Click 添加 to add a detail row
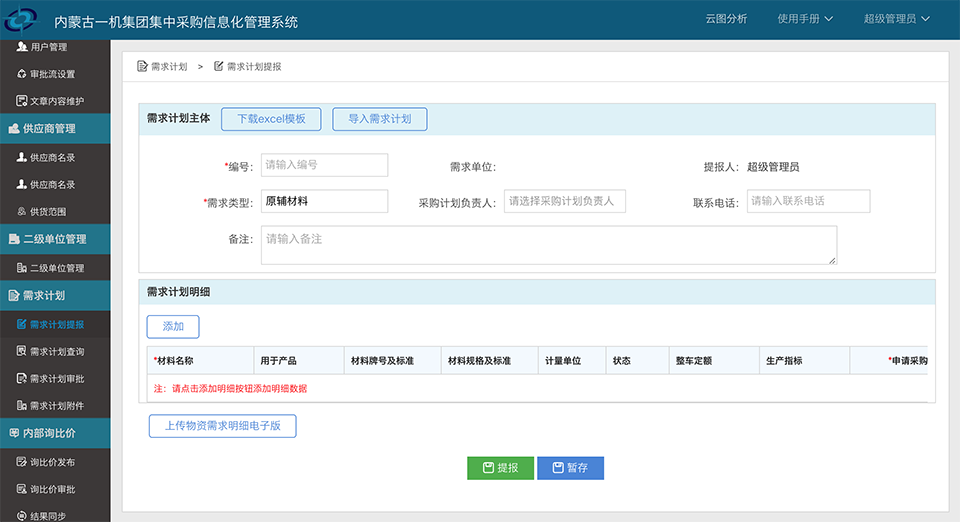Viewport: 960px width, 522px height. [173, 327]
